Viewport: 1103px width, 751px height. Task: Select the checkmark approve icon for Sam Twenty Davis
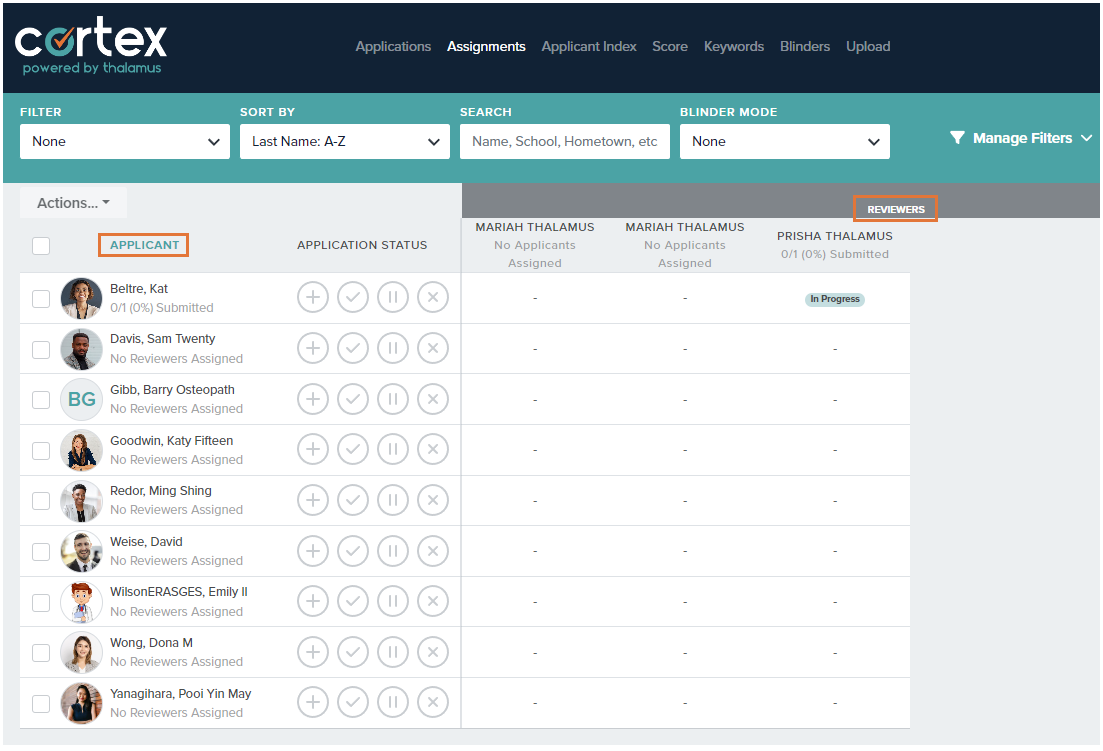coord(353,348)
